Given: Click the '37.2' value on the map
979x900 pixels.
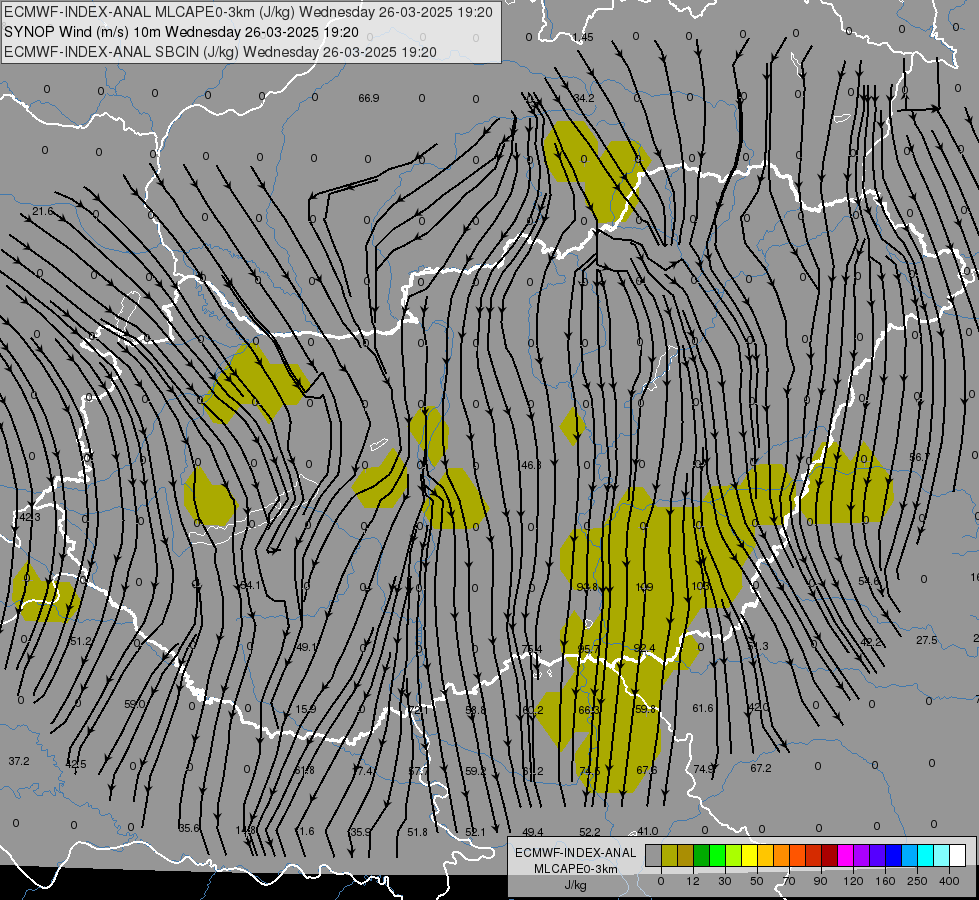Looking at the screenshot, I should coord(19,761).
